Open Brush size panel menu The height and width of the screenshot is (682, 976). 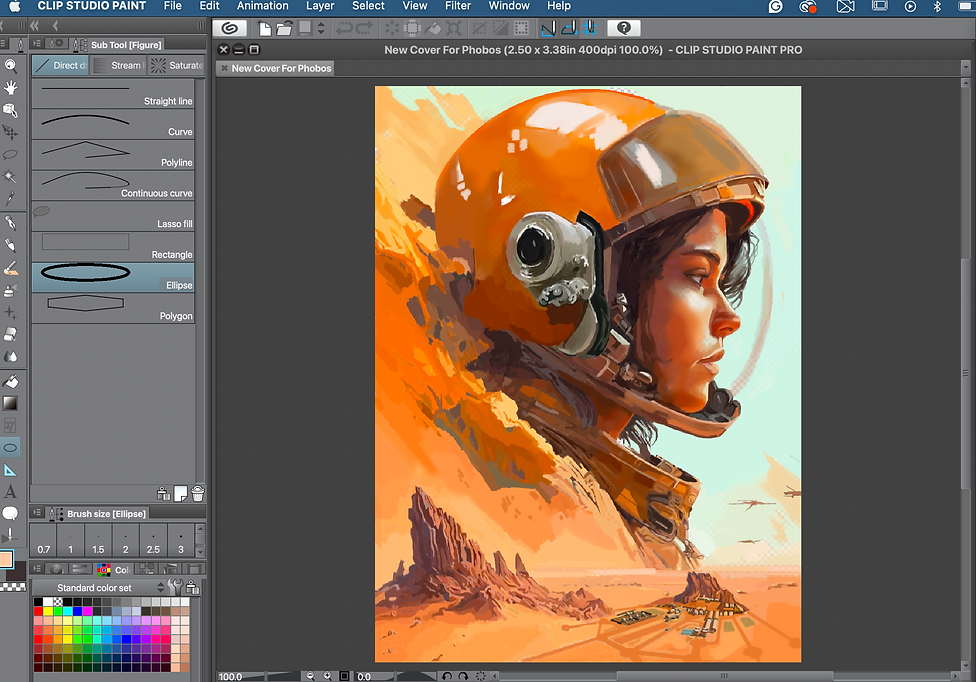click(x=37, y=513)
